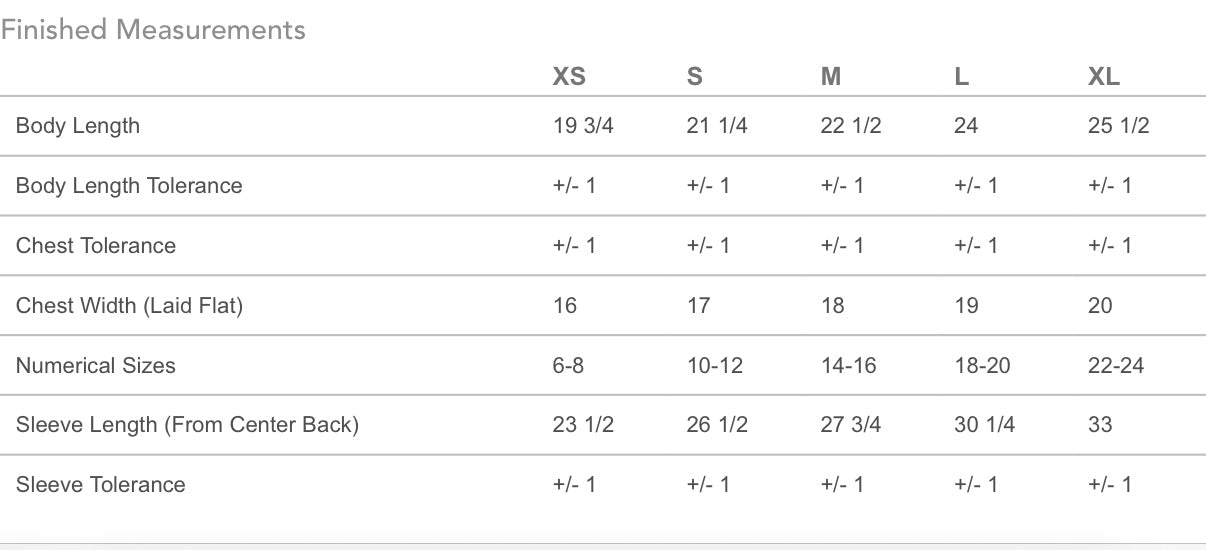Click the XL chest width value 20
The width and height of the screenshot is (1206, 550).
tap(1100, 306)
